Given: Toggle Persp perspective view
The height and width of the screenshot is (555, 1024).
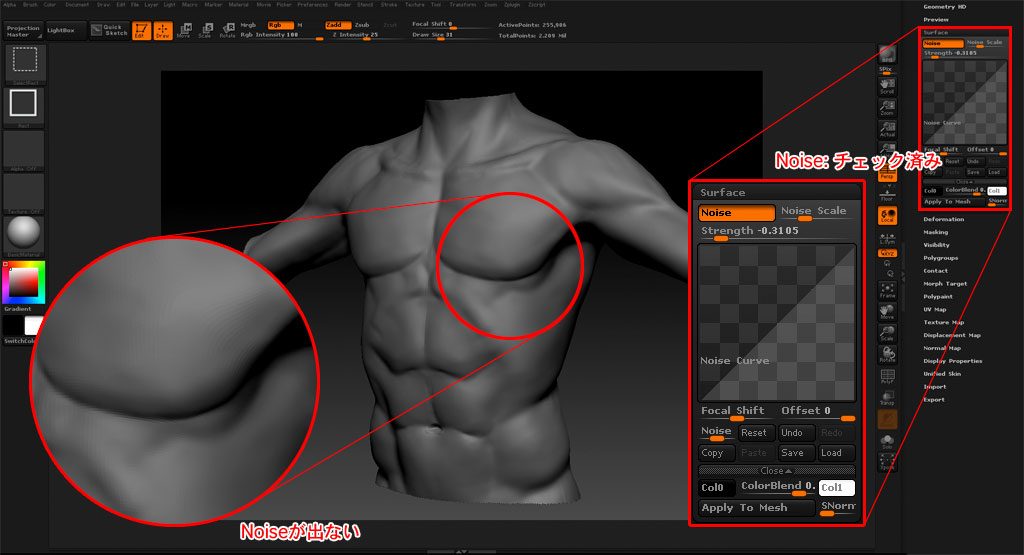Looking at the screenshot, I should pyautogui.click(x=887, y=173).
